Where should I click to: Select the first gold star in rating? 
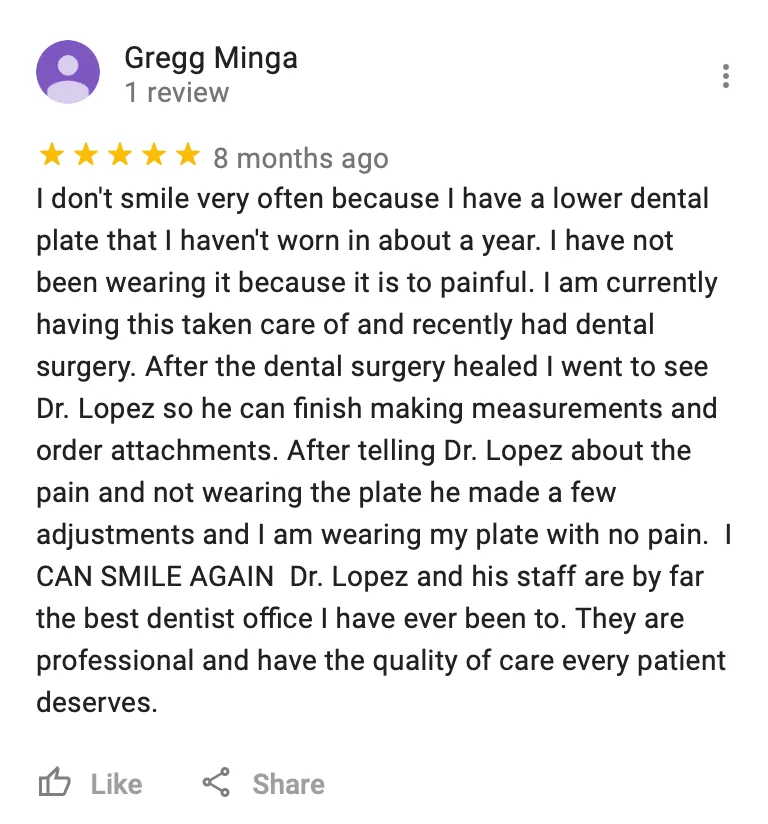(52, 155)
